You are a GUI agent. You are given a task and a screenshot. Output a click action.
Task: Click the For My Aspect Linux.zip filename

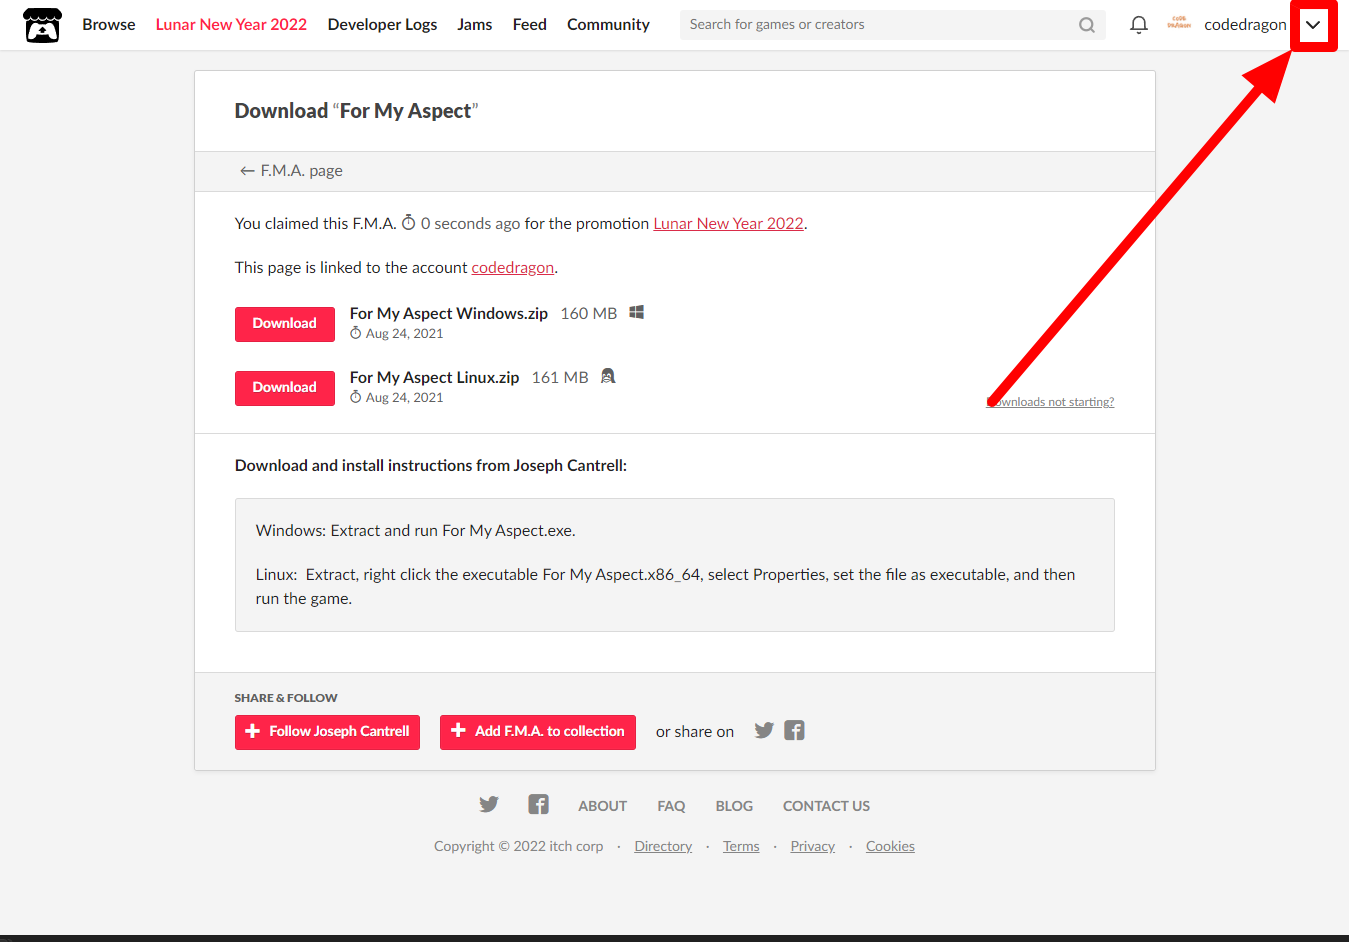(x=434, y=378)
